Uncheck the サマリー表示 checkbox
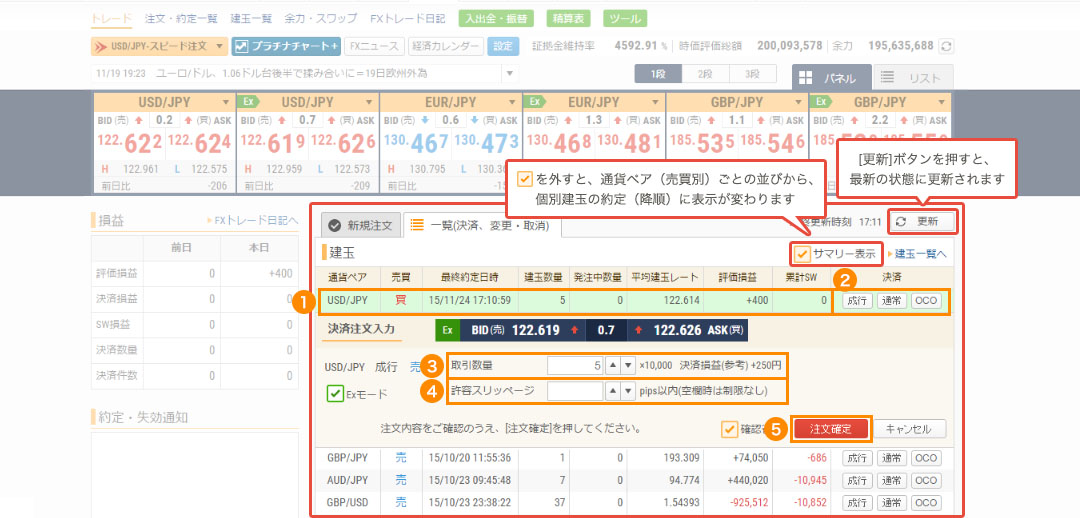Image resolution: width=1080 pixels, height=518 pixels. pyautogui.click(x=801, y=254)
